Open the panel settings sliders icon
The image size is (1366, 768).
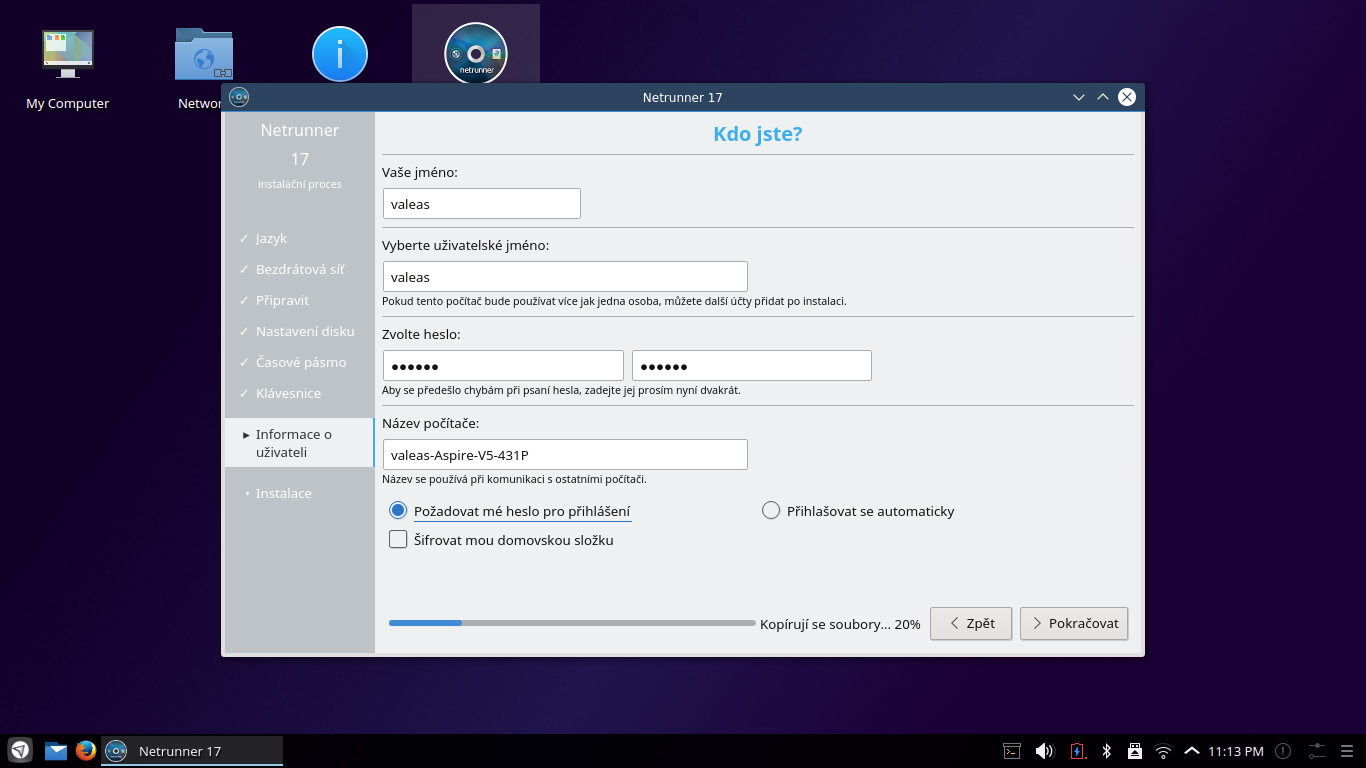(x=1316, y=750)
